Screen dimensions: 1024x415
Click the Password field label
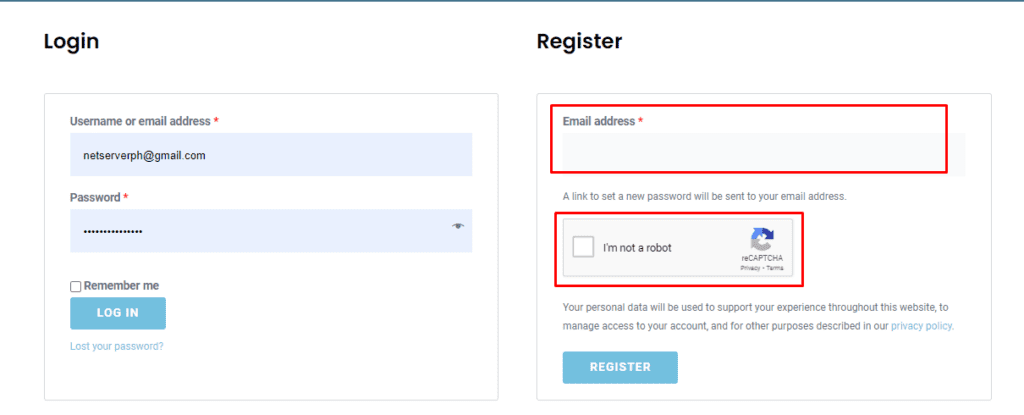[x=95, y=197]
